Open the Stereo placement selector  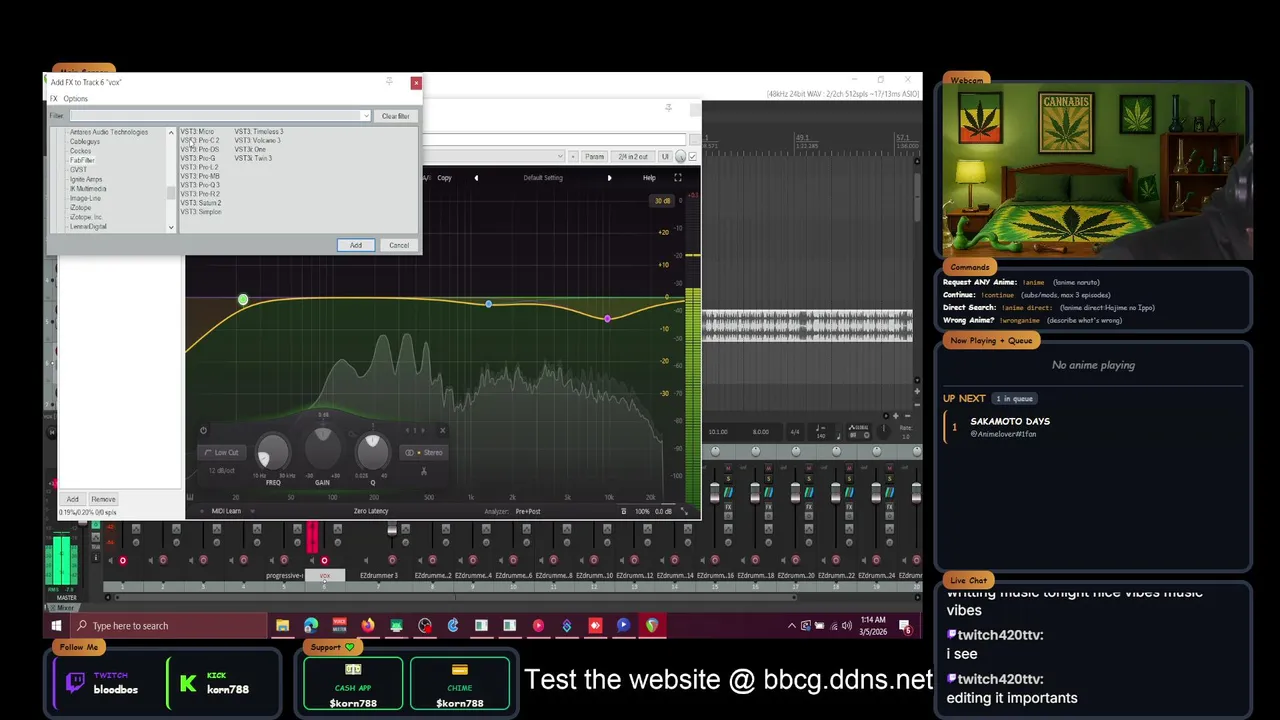coord(423,453)
